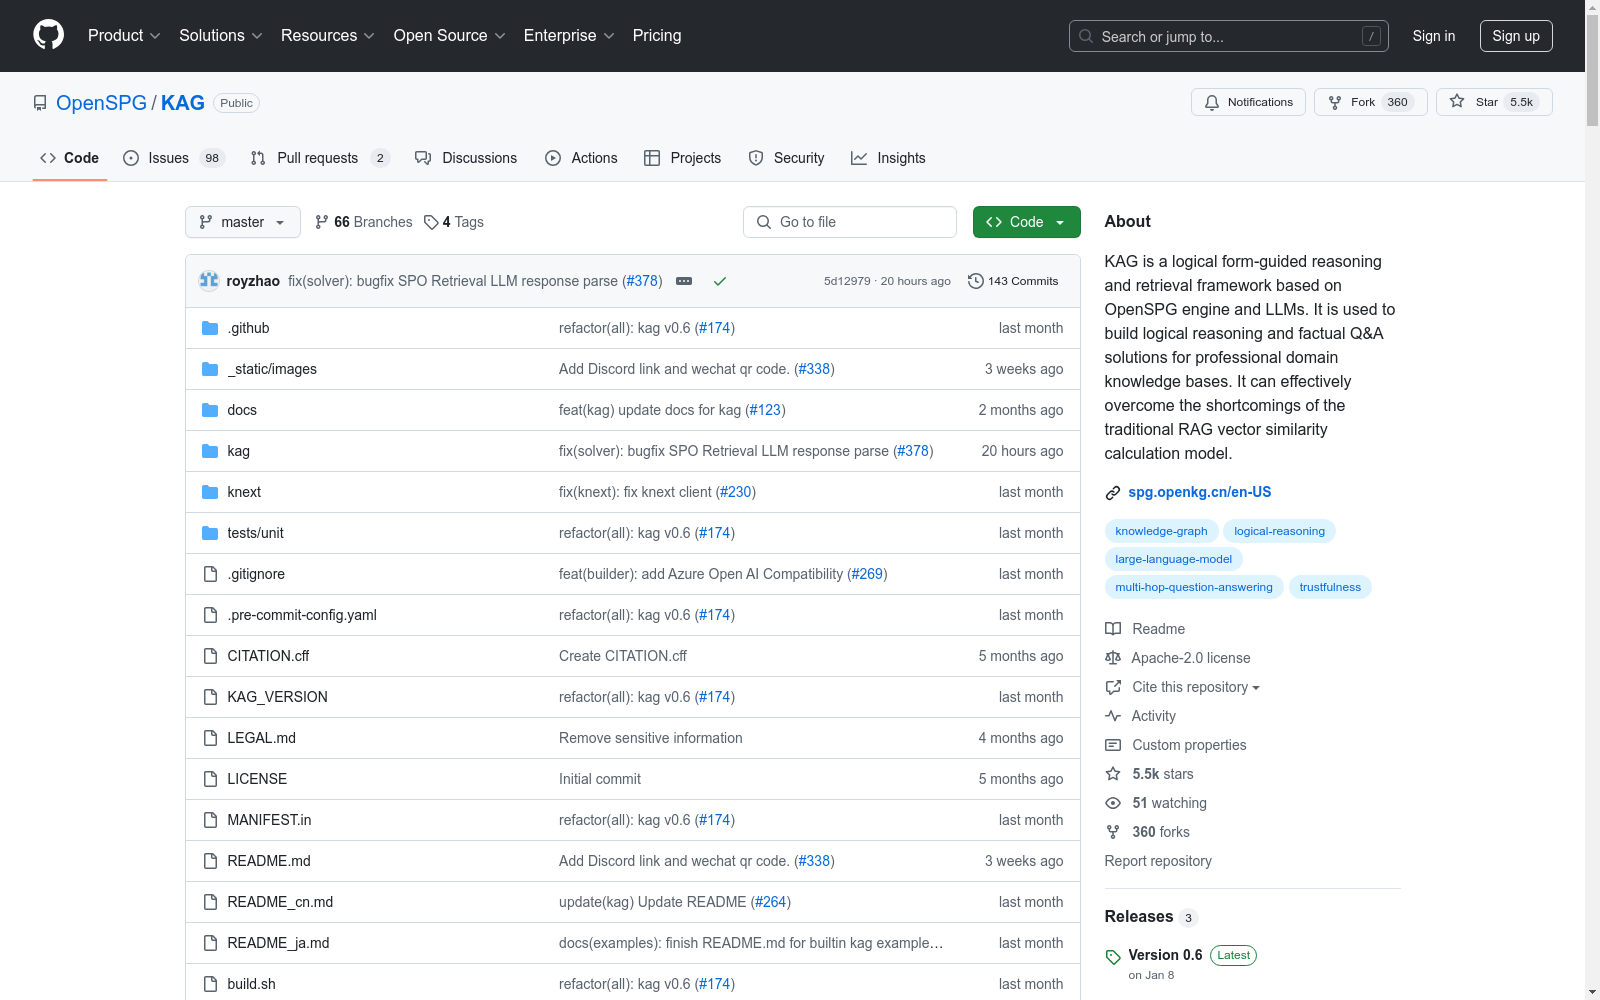Click the tag icon next to 4 Tags
The image size is (1600, 1000).
(431, 222)
